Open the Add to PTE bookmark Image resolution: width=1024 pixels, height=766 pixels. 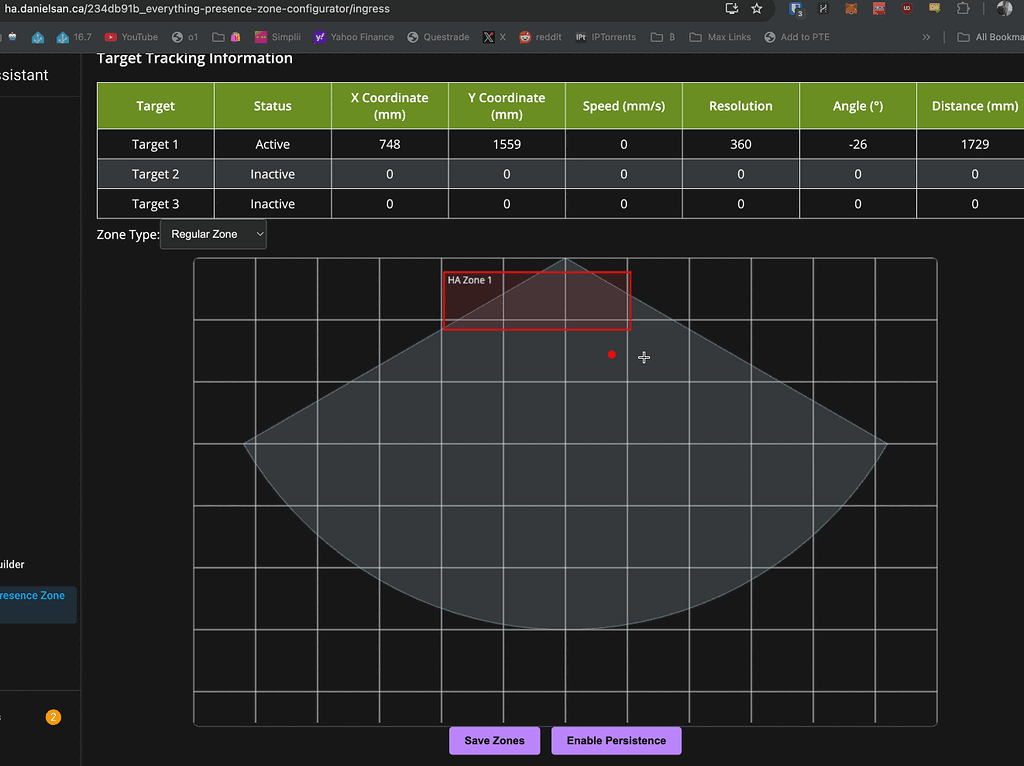coord(796,37)
